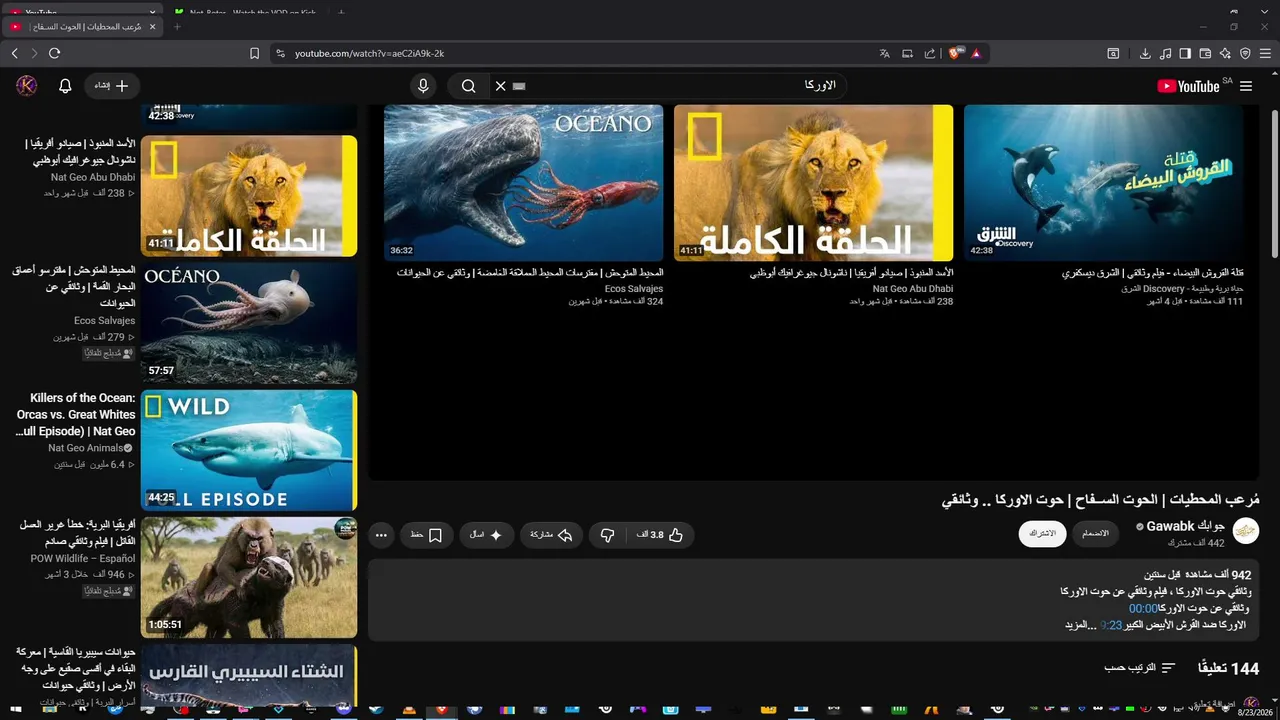This screenshot has height=720, width=1280.
Task: Open the sidebar Nat Geo Abu Dhabi channel
Action: pos(93,177)
